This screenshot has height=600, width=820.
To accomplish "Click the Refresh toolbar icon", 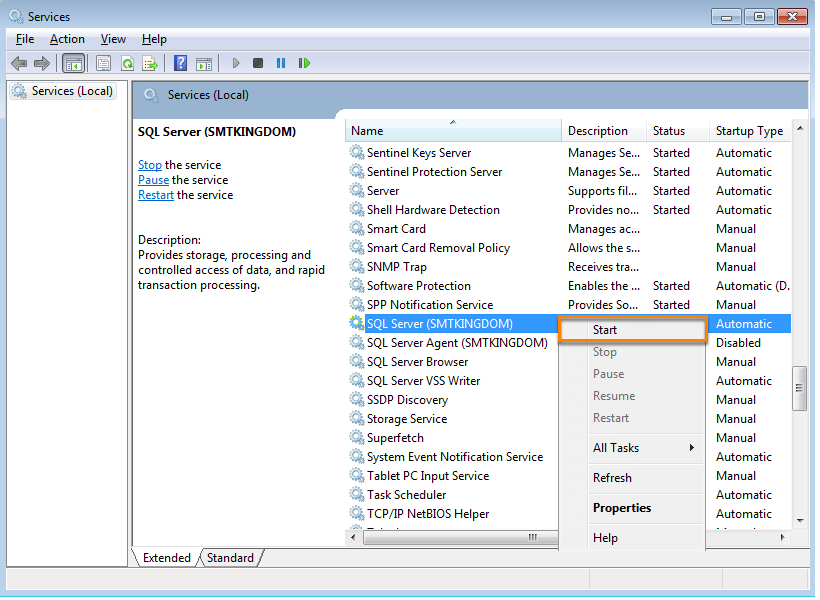I will (128, 64).
